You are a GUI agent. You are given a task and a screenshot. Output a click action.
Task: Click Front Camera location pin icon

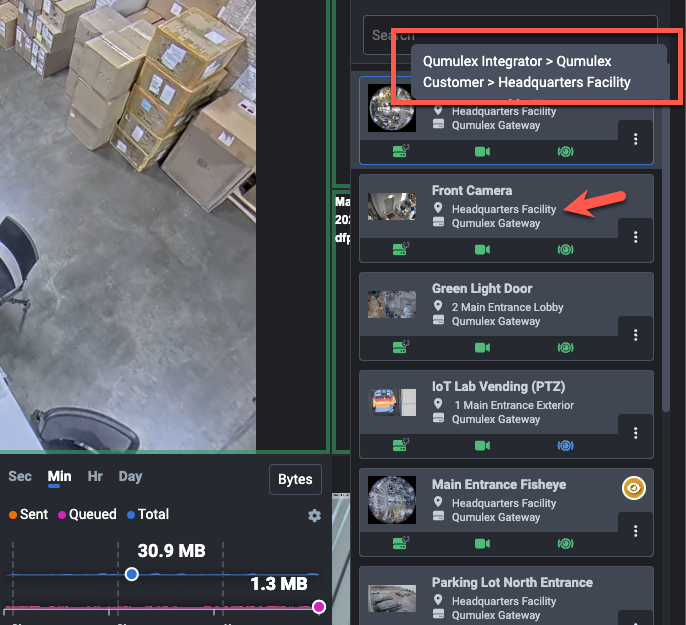click(x=438, y=208)
